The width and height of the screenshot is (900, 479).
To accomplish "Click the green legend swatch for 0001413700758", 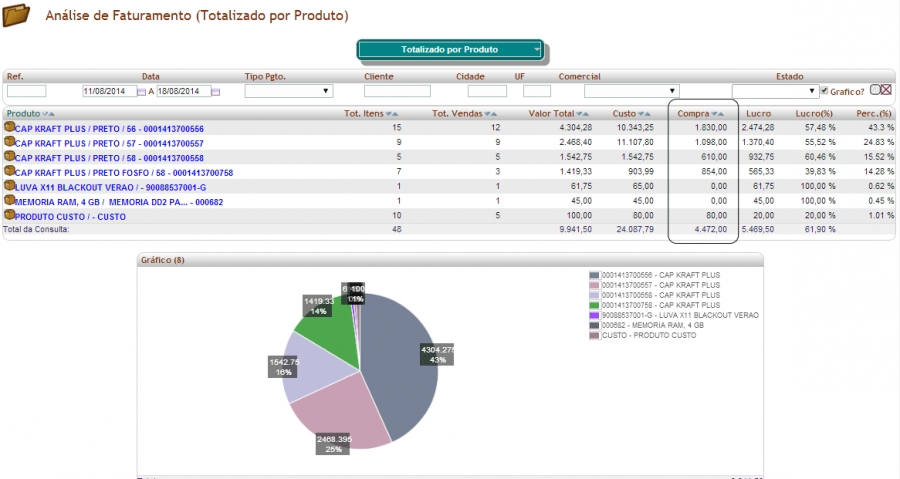I will [x=594, y=305].
